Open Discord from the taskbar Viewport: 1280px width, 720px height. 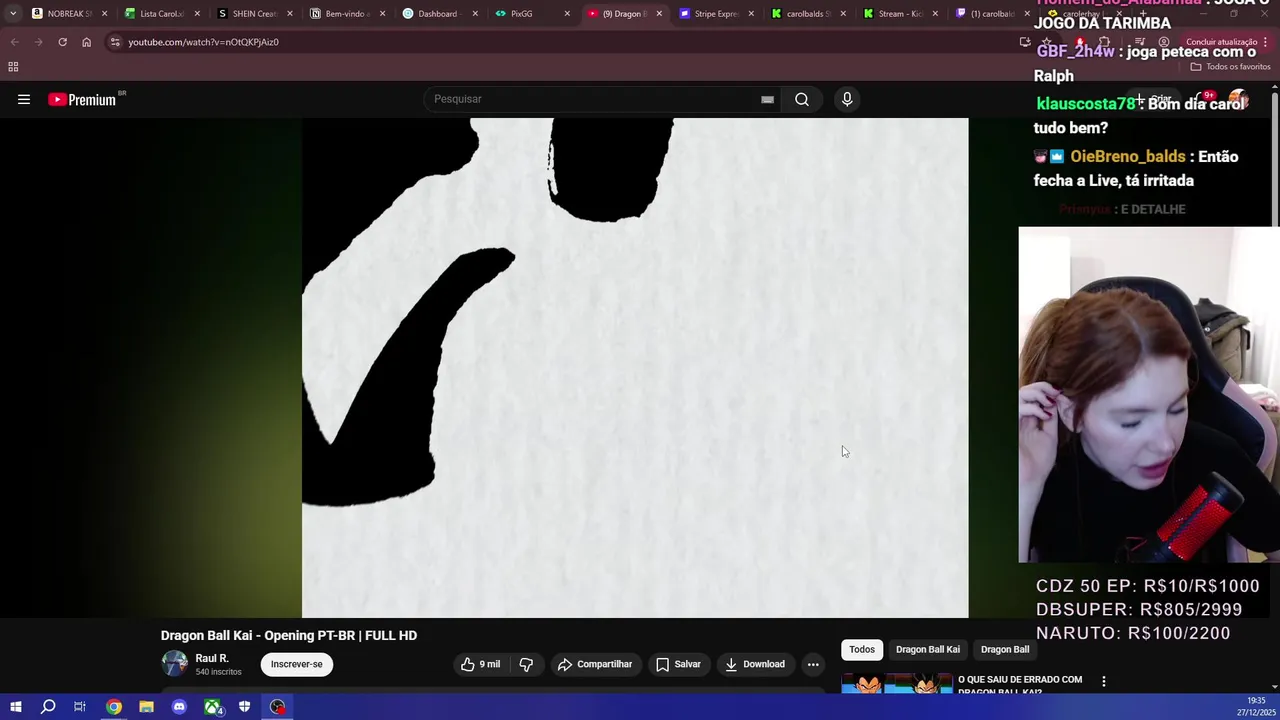[x=179, y=707]
